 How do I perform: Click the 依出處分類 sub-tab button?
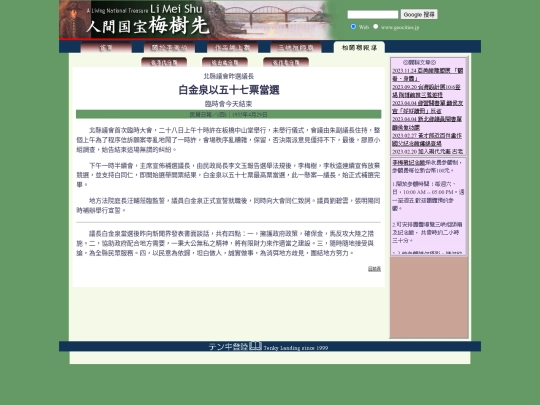pos(225,62)
